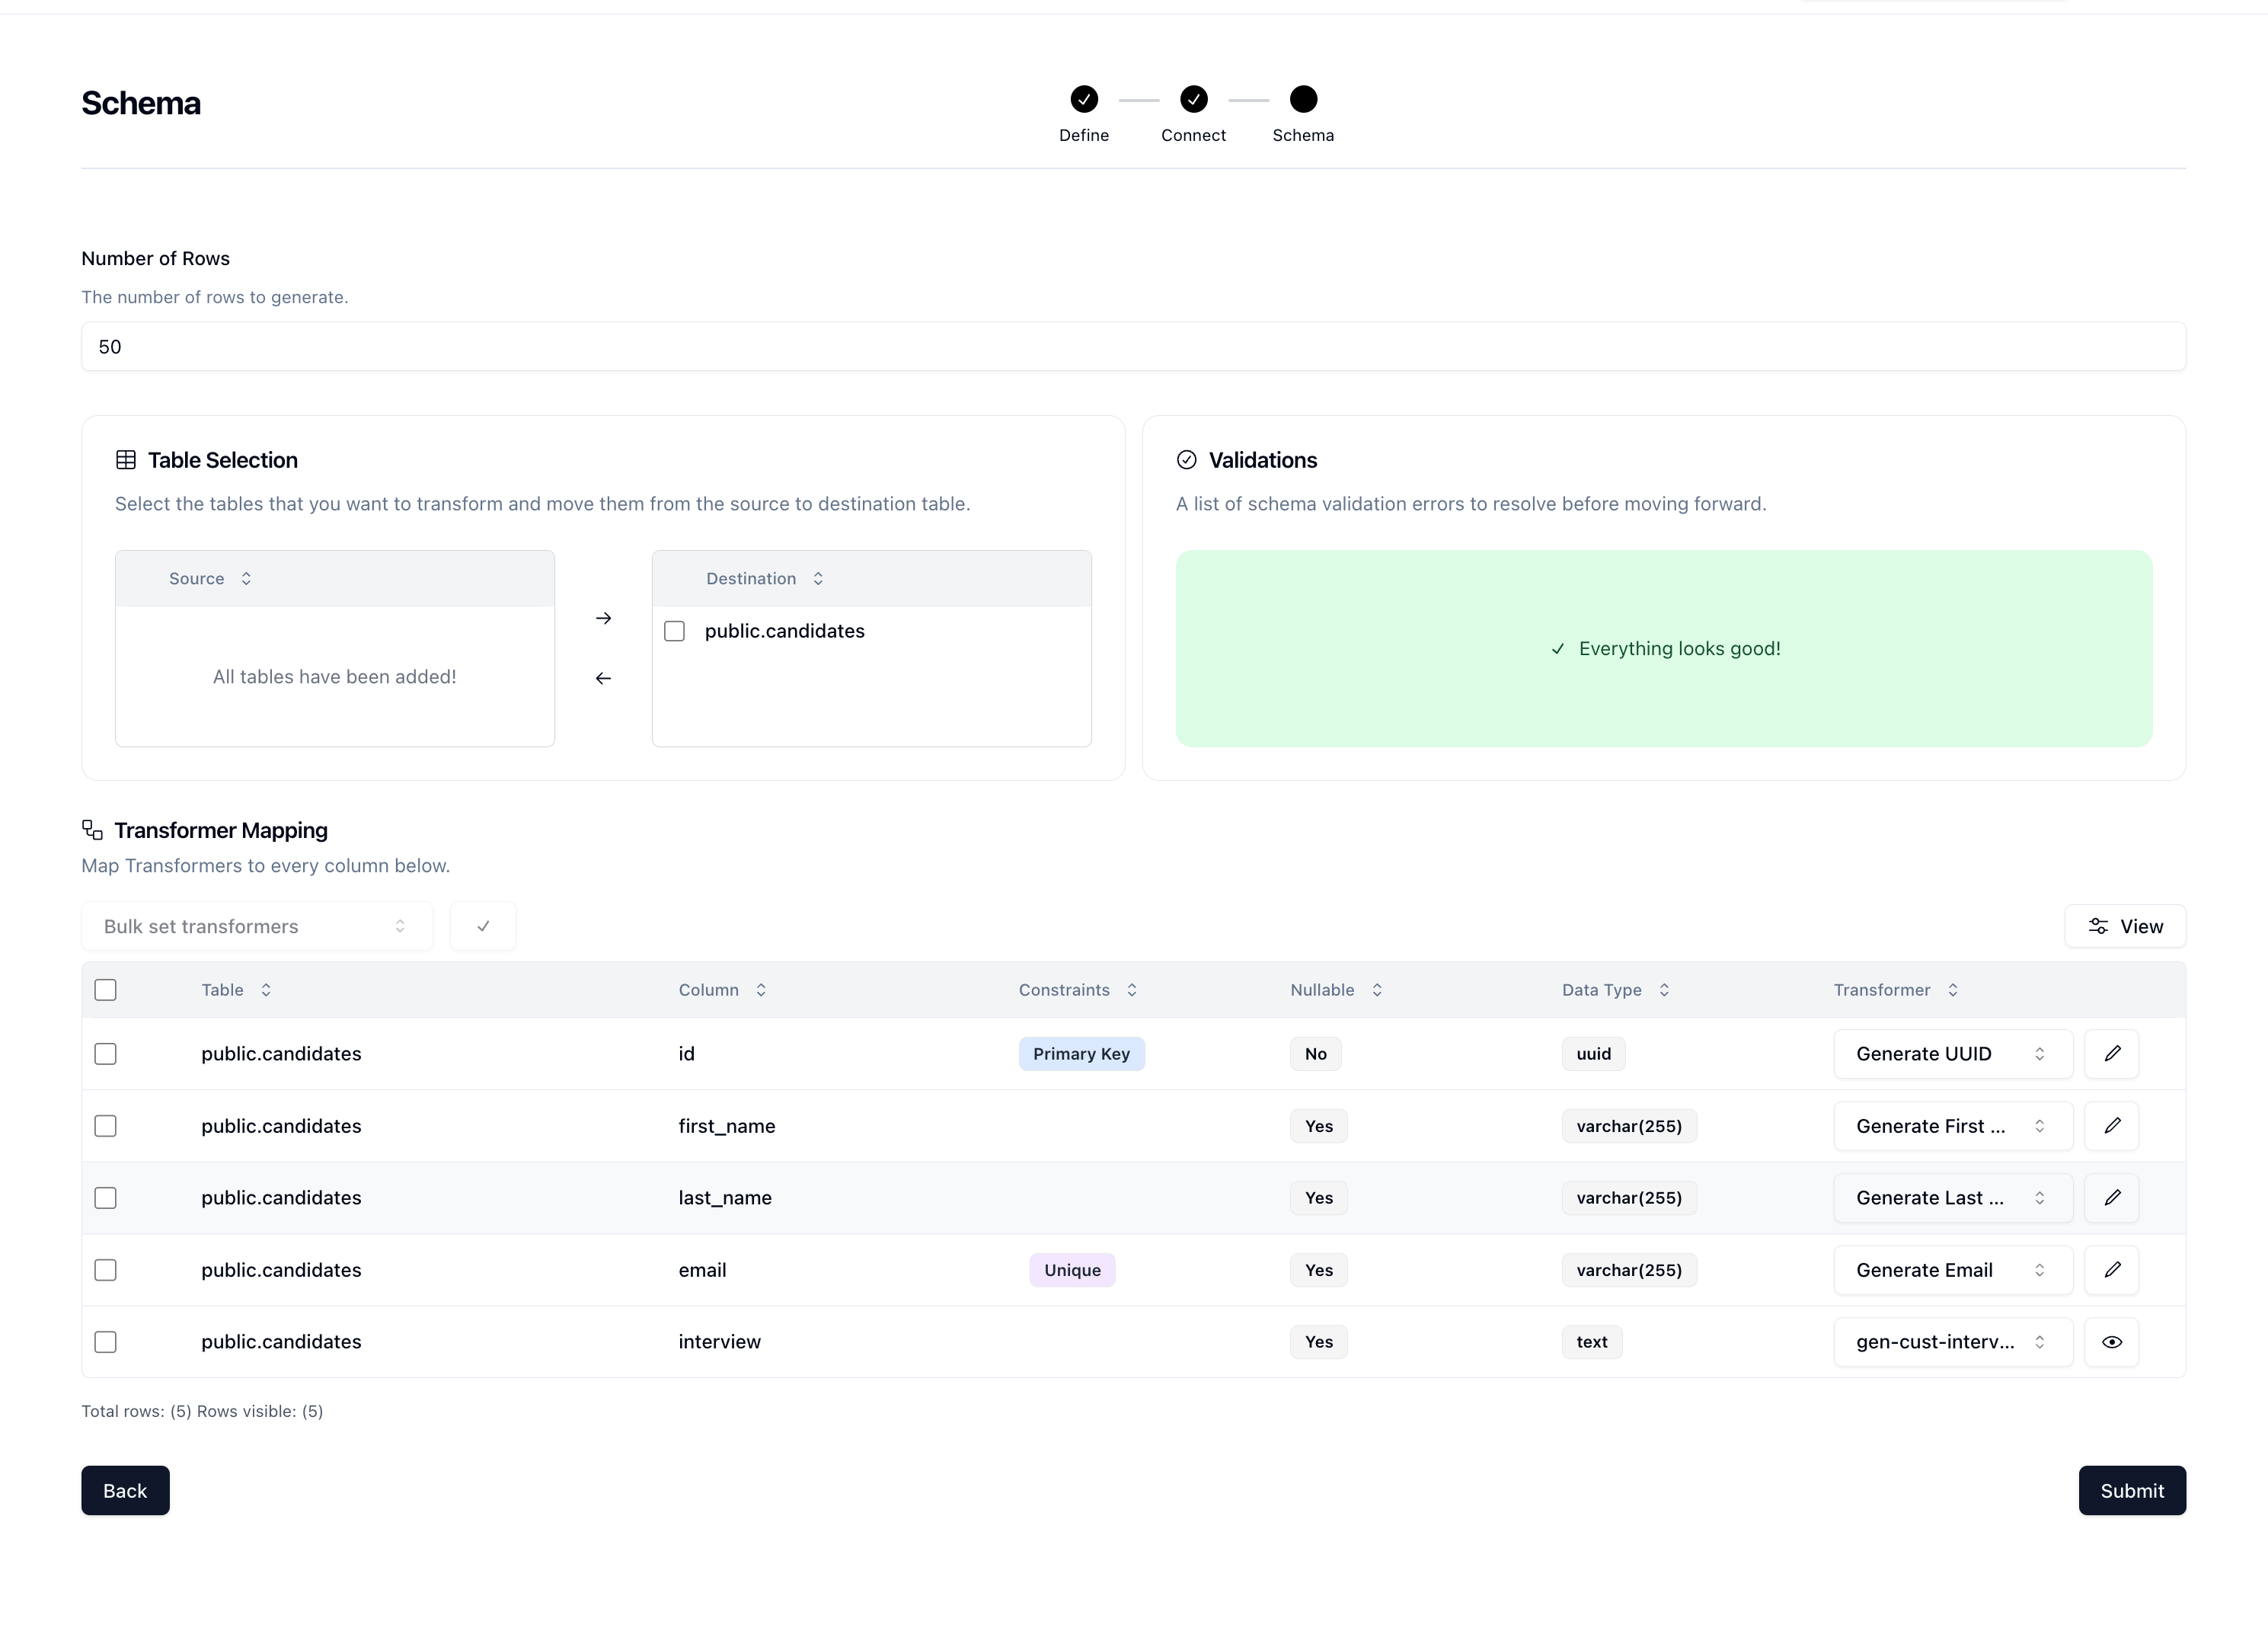Viewport: 2268px width, 1647px height.
Task: Select the id row checkbox
Action: pyautogui.click(x=105, y=1054)
